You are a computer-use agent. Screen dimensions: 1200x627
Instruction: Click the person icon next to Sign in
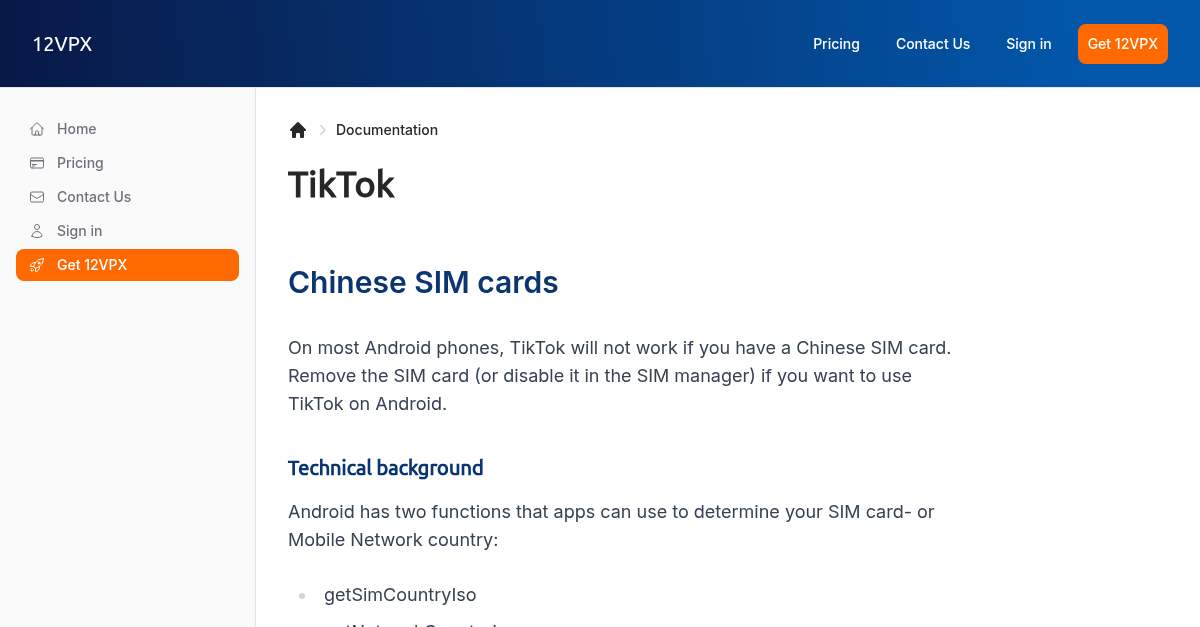click(x=36, y=230)
